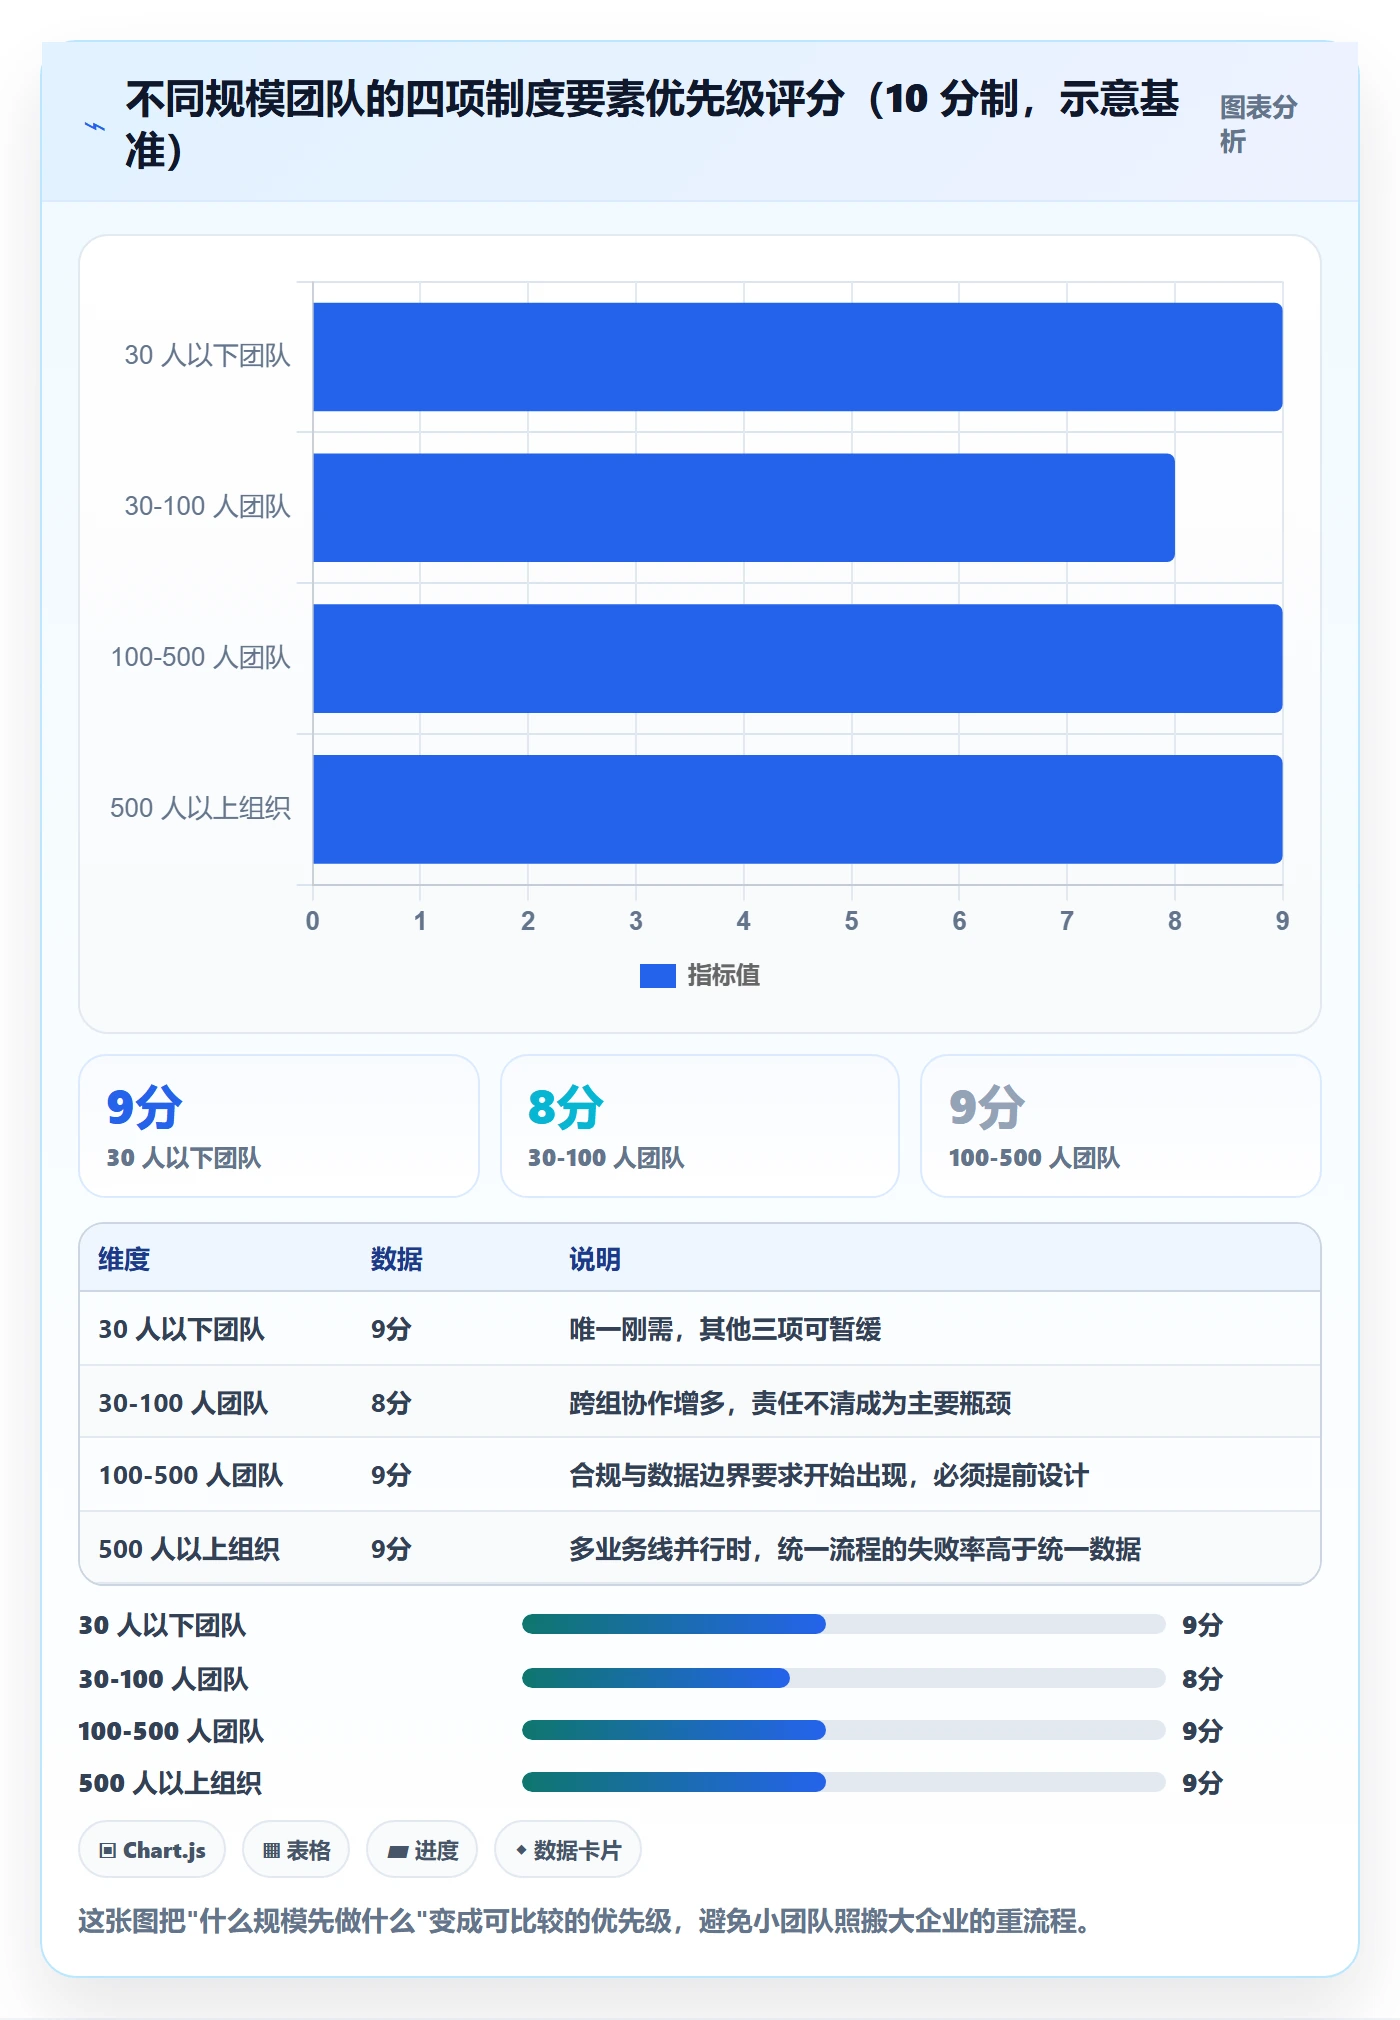Select the 进度 chip
Viewport: 1400px width, 2020px height.
point(422,1850)
